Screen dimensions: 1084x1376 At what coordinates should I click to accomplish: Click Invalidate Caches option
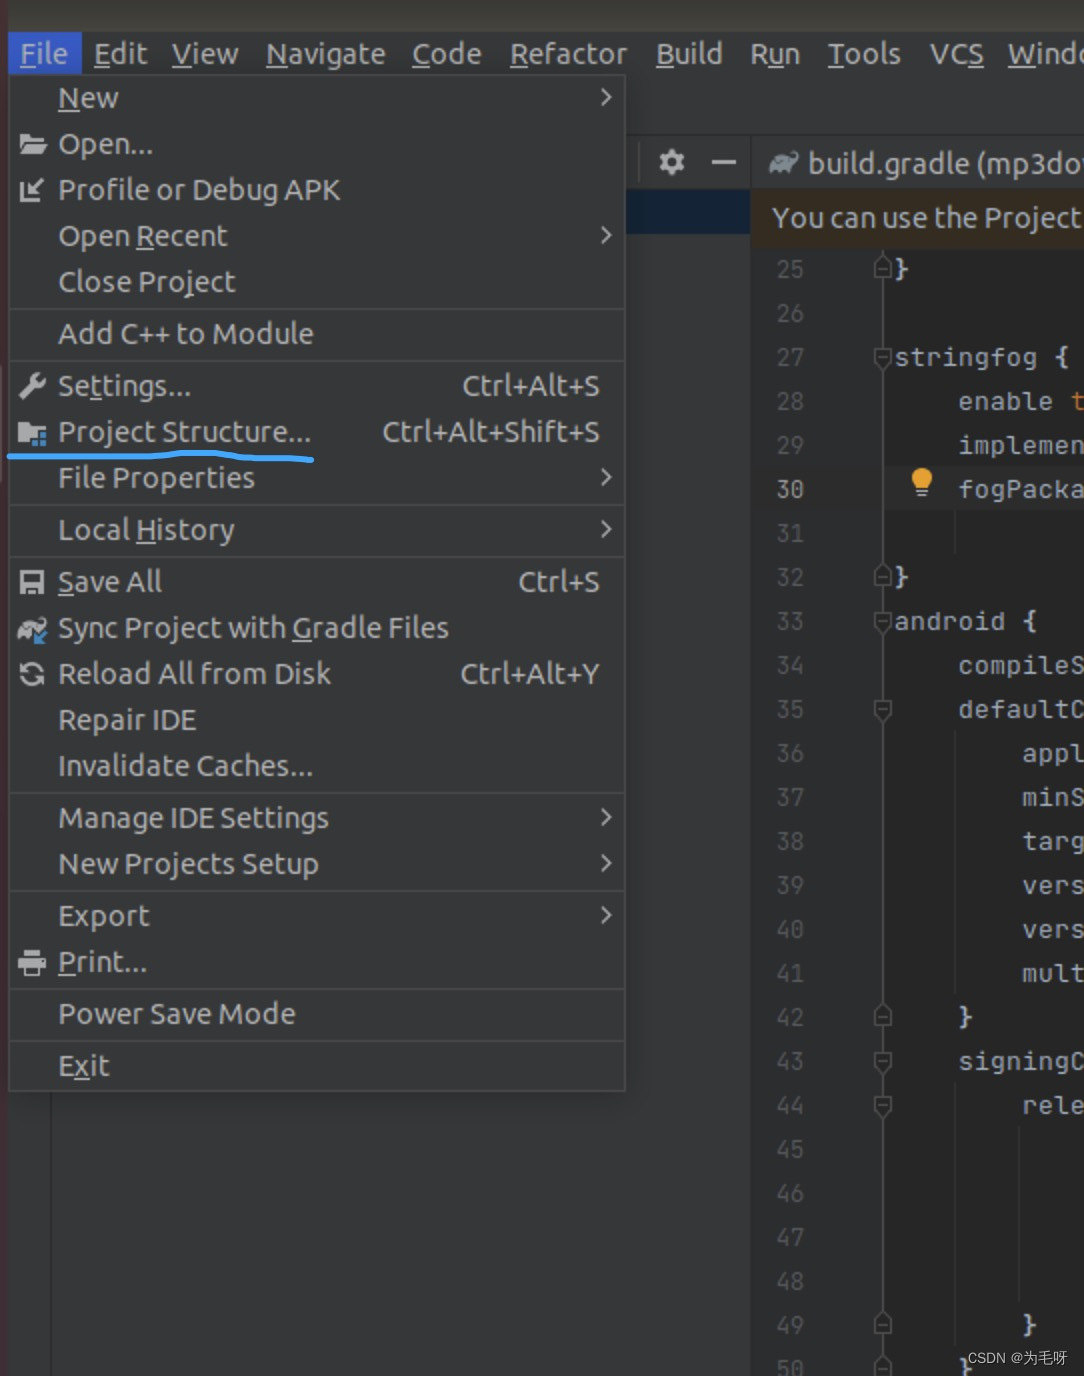pos(184,766)
